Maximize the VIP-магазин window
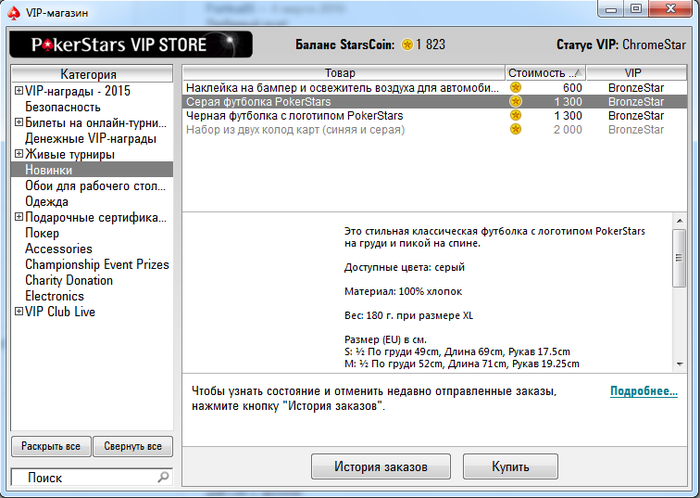This screenshot has height=498, width=700. click(636, 8)
